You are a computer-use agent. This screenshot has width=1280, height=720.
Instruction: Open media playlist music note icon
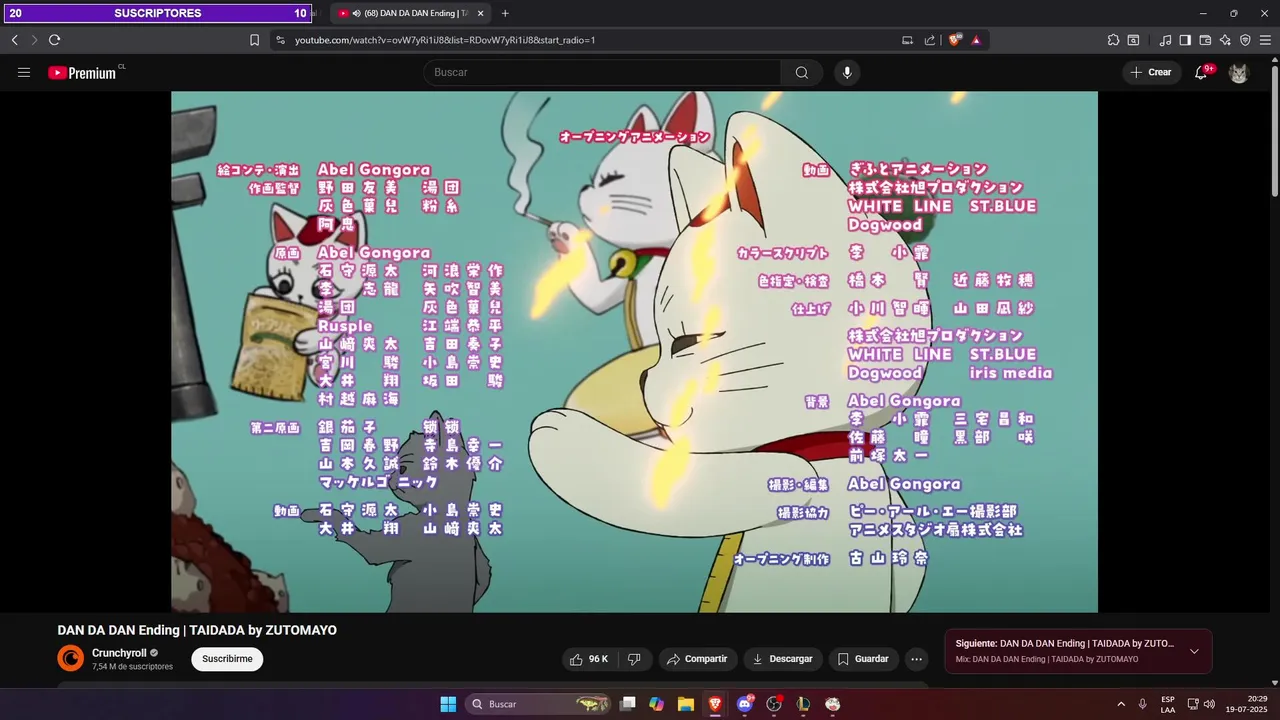[1165, 40]
